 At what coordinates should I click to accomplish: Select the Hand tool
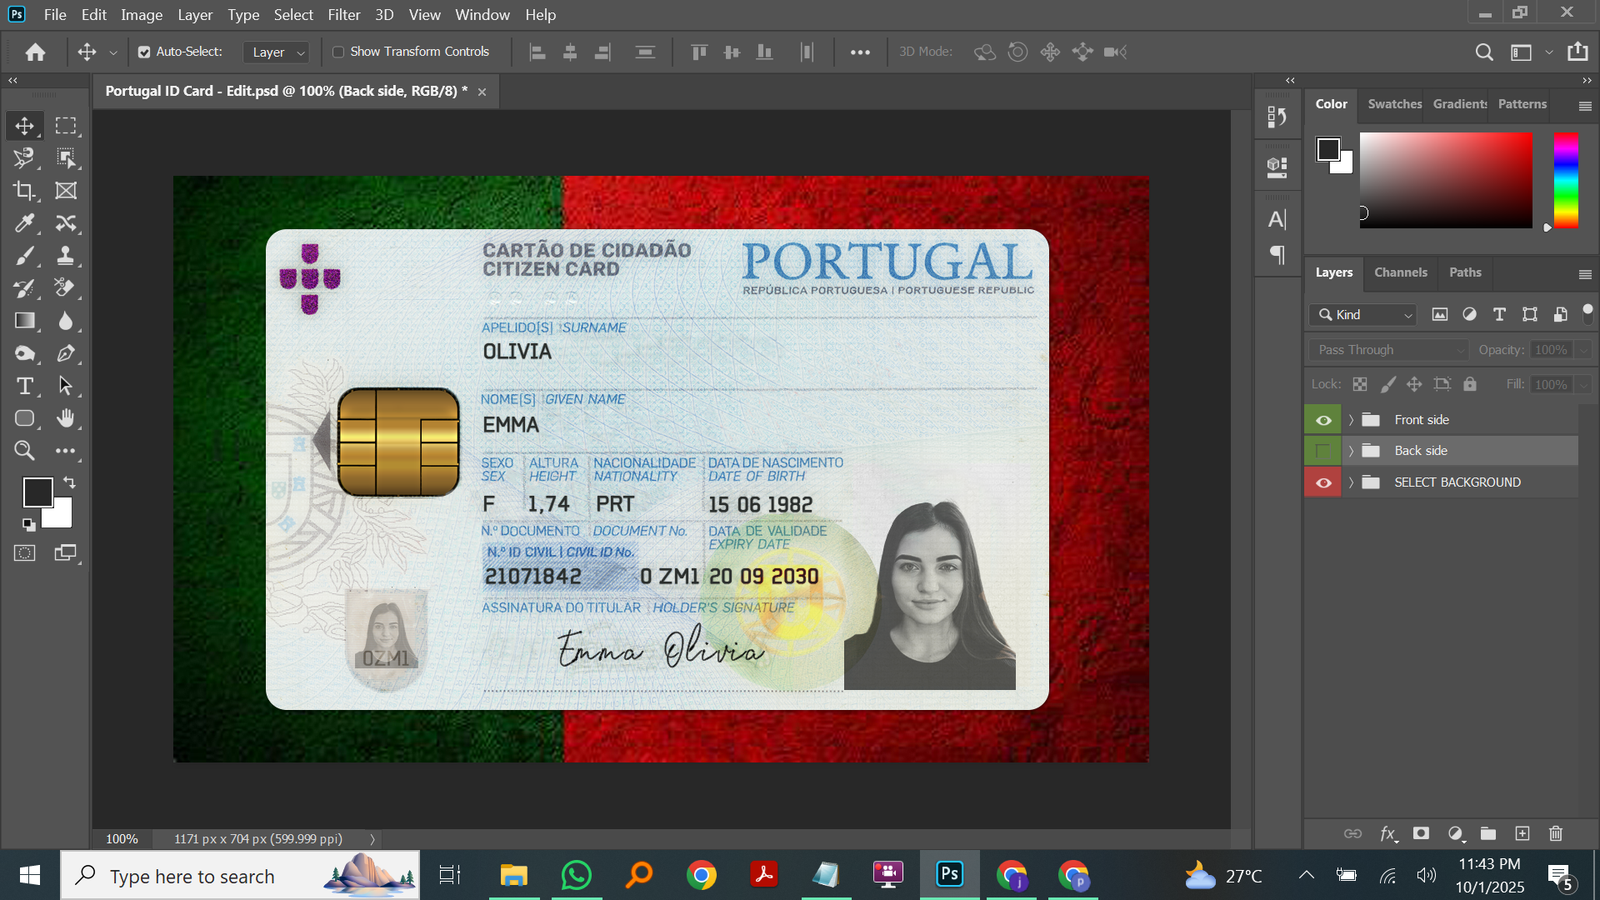point(66,418)
